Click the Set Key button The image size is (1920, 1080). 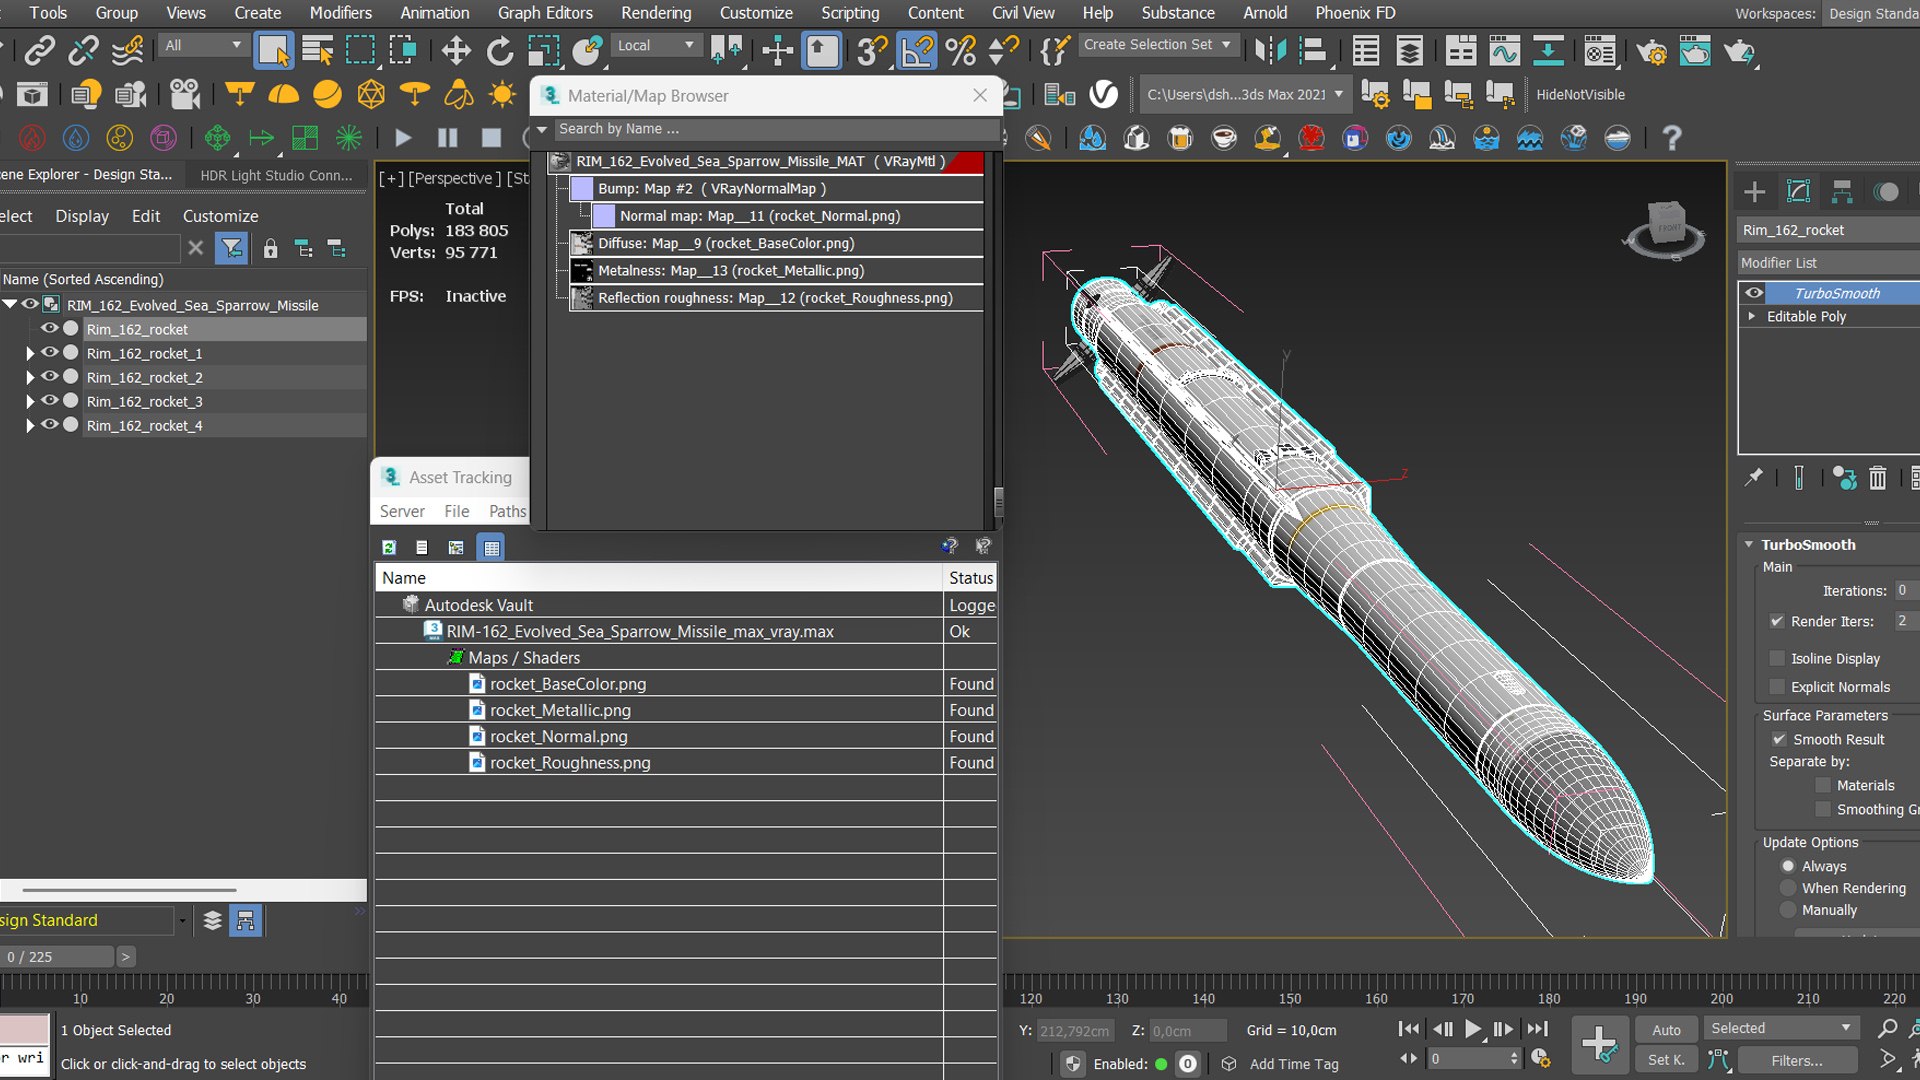[1666, 1060]
